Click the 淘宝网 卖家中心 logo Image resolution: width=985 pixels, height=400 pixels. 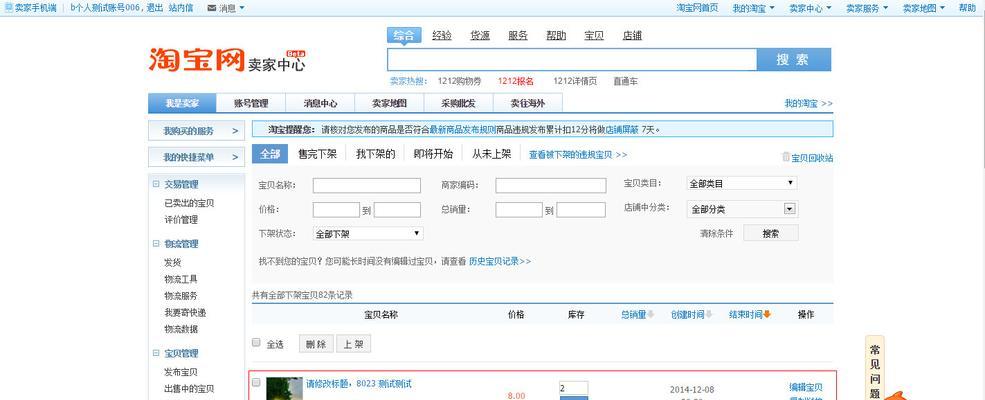[227, 60]
